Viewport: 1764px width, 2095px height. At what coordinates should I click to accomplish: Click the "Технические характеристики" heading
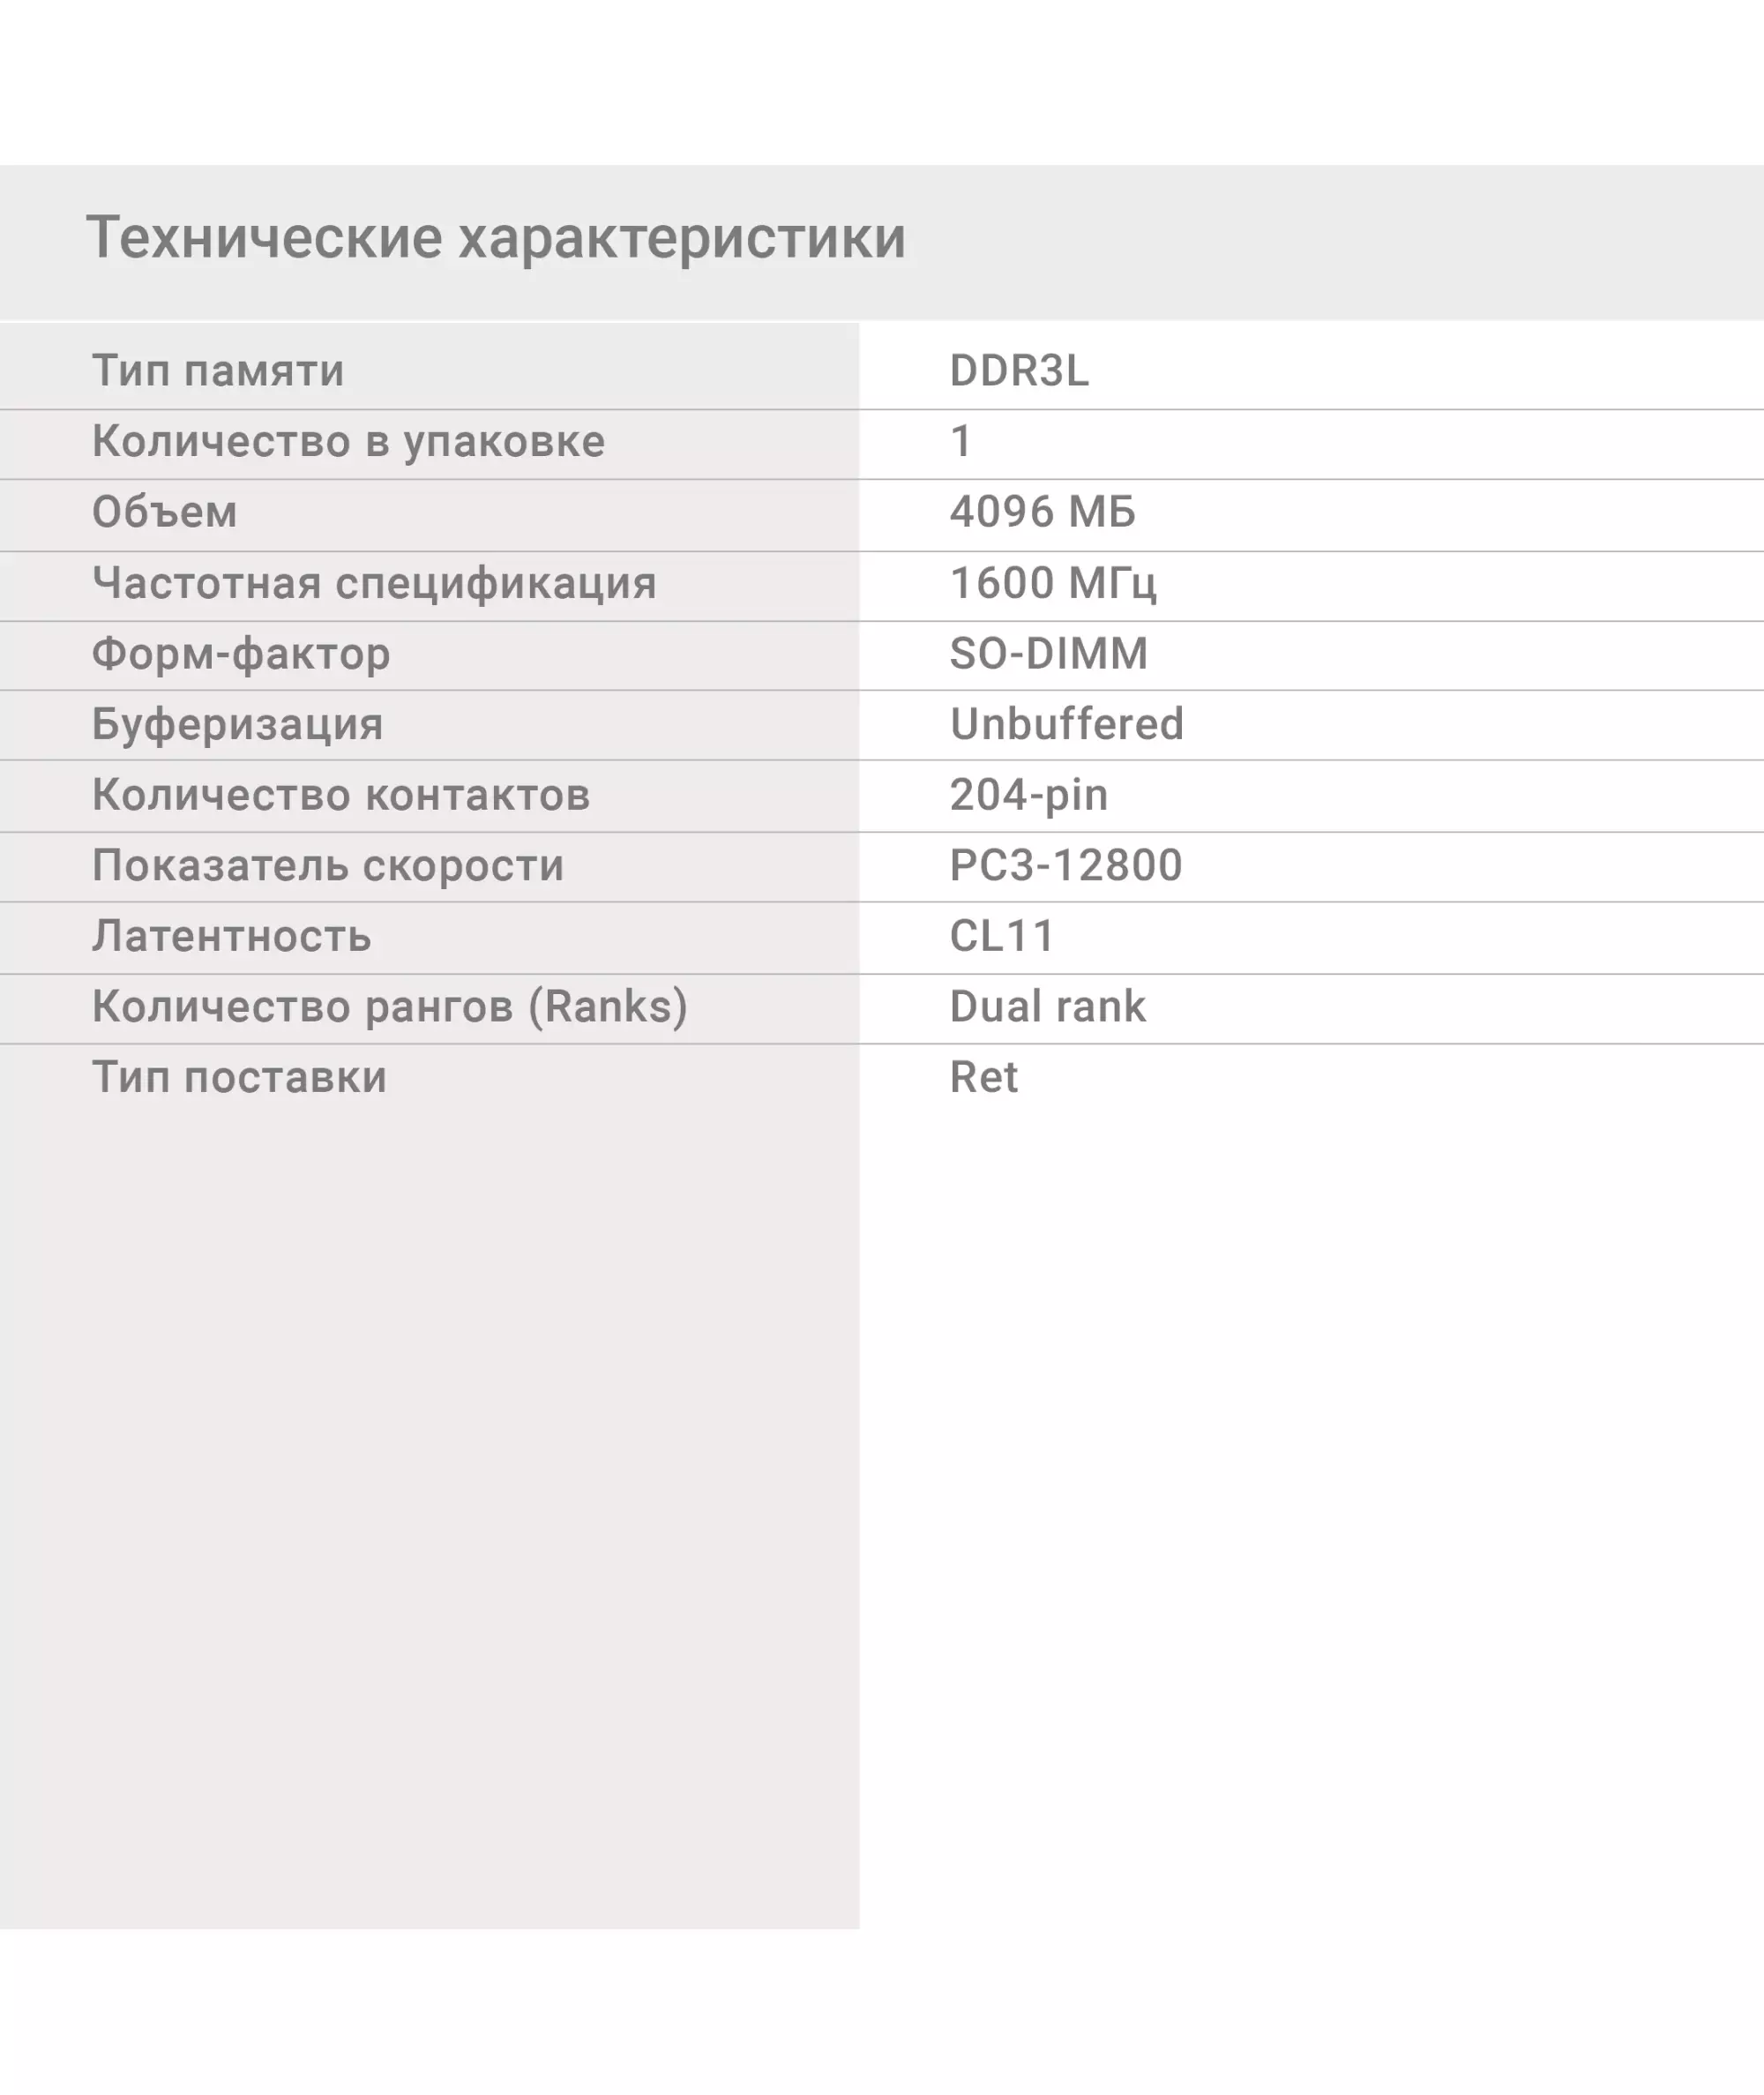[496, 238]
